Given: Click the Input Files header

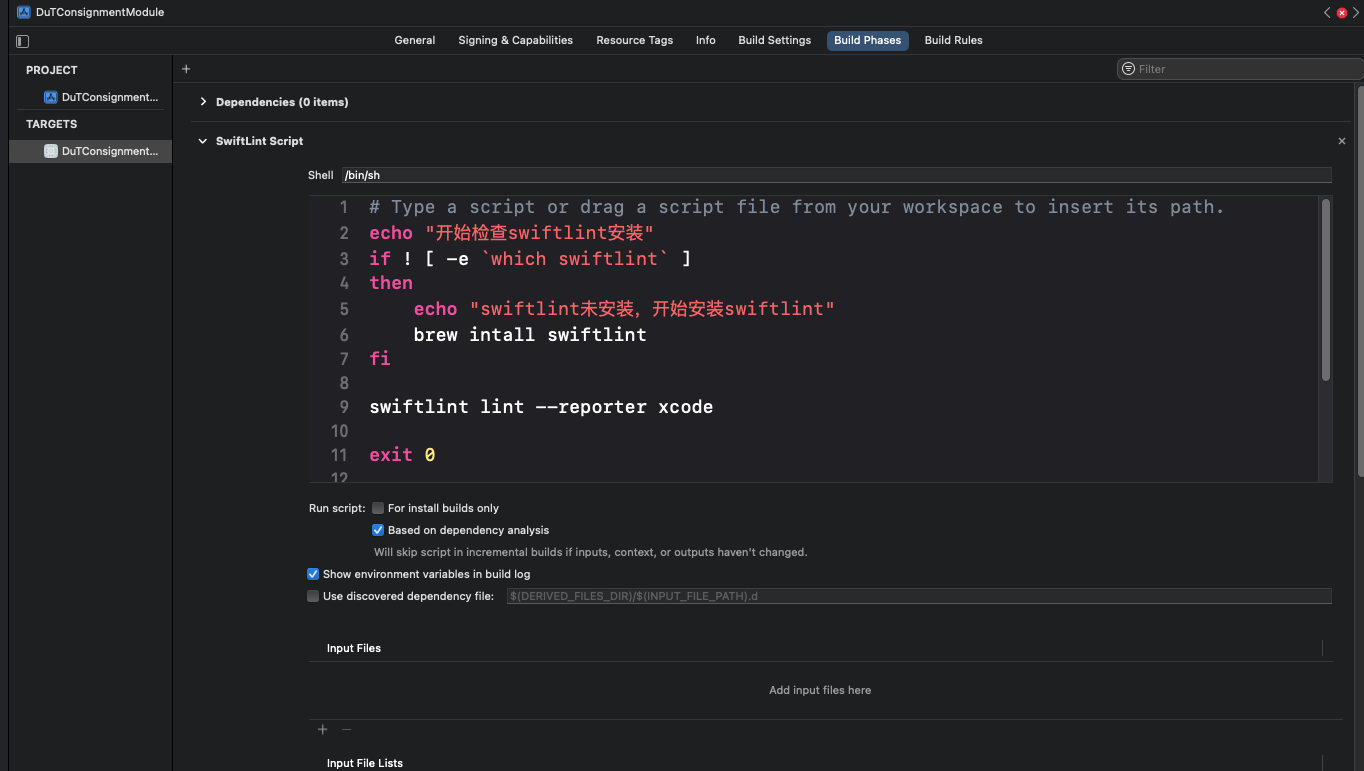Looking at the screenshot, I should point(354,648).
